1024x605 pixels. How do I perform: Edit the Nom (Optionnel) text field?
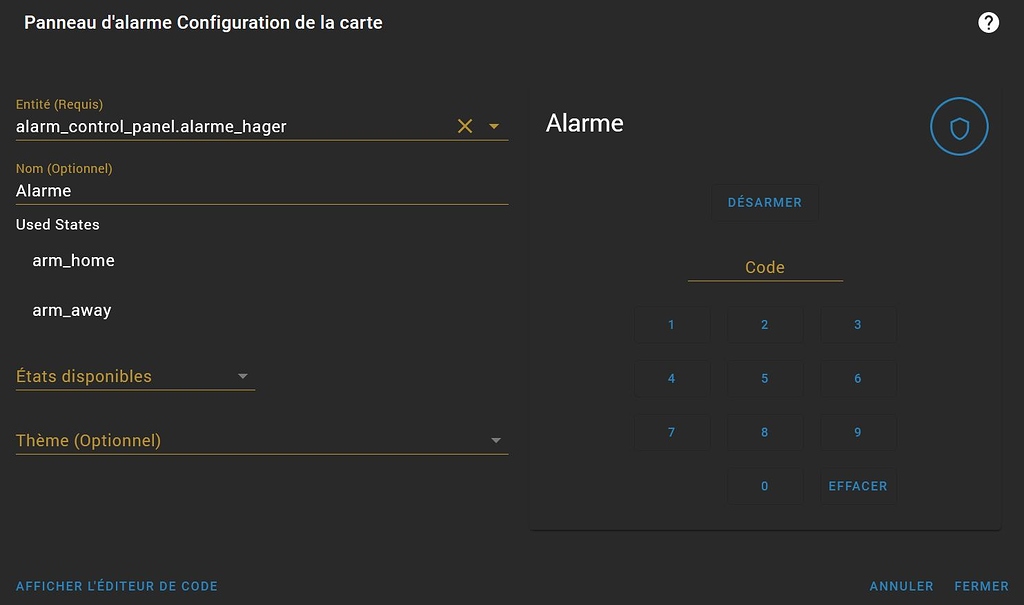(261, 190)
